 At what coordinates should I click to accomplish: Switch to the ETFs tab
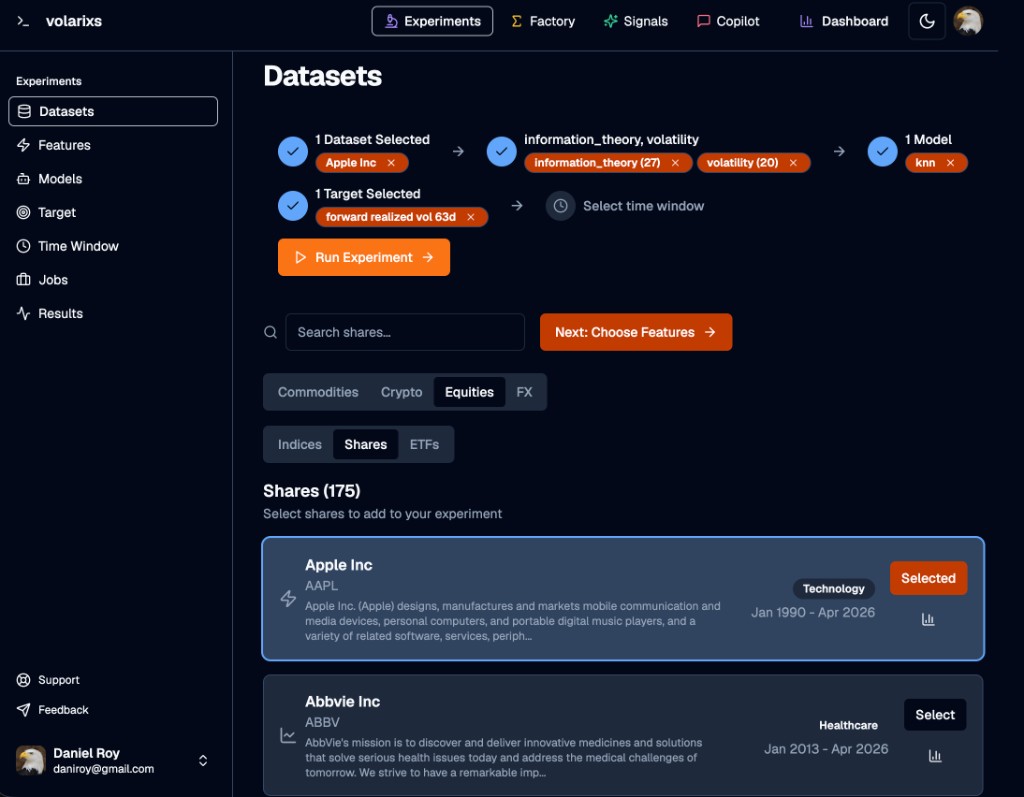[425, 444]
